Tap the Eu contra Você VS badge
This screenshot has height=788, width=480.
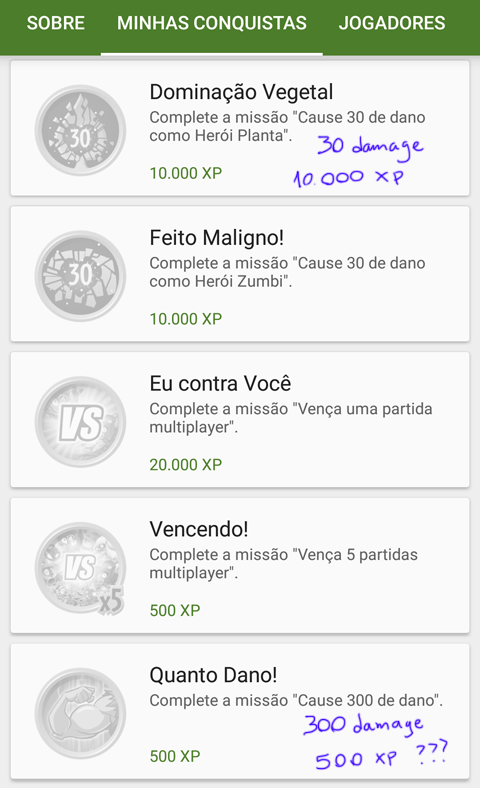pos(80,422)
